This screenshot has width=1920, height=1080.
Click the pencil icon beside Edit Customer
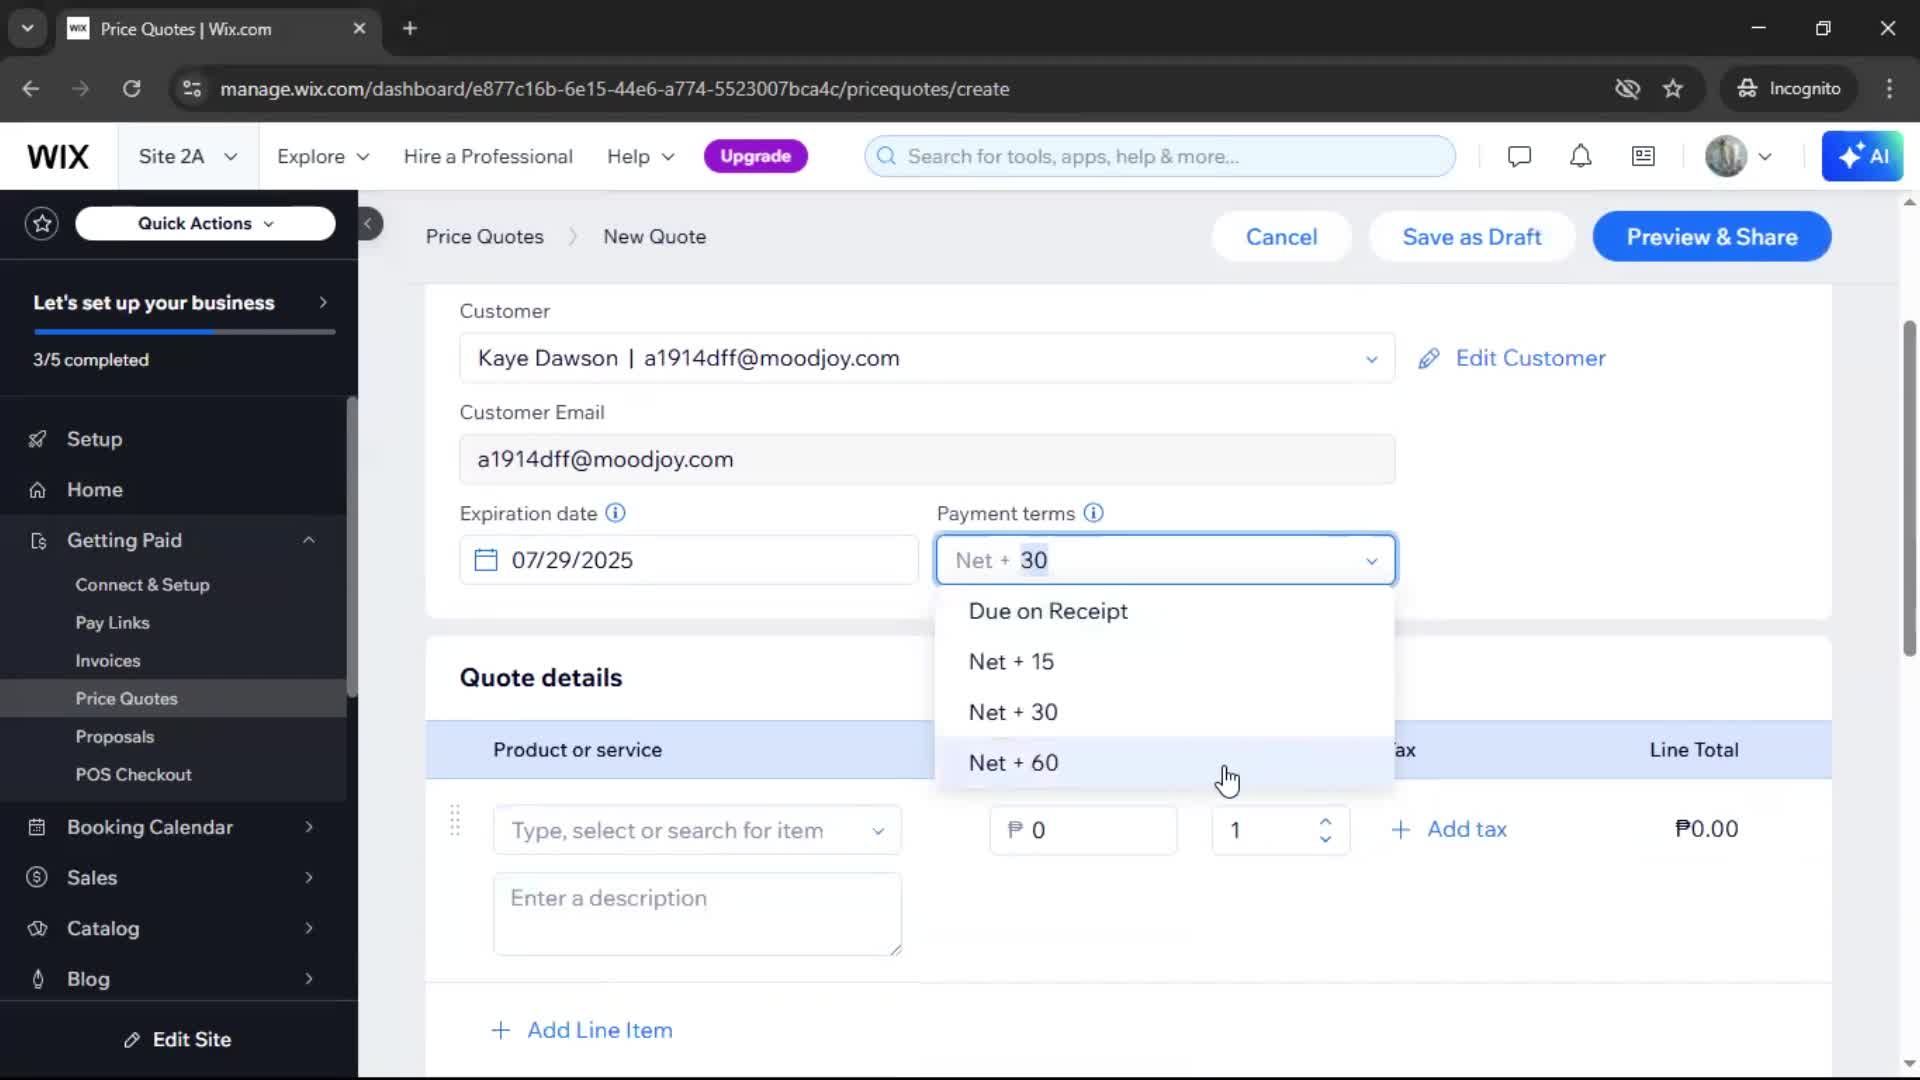click(1429, 358)
